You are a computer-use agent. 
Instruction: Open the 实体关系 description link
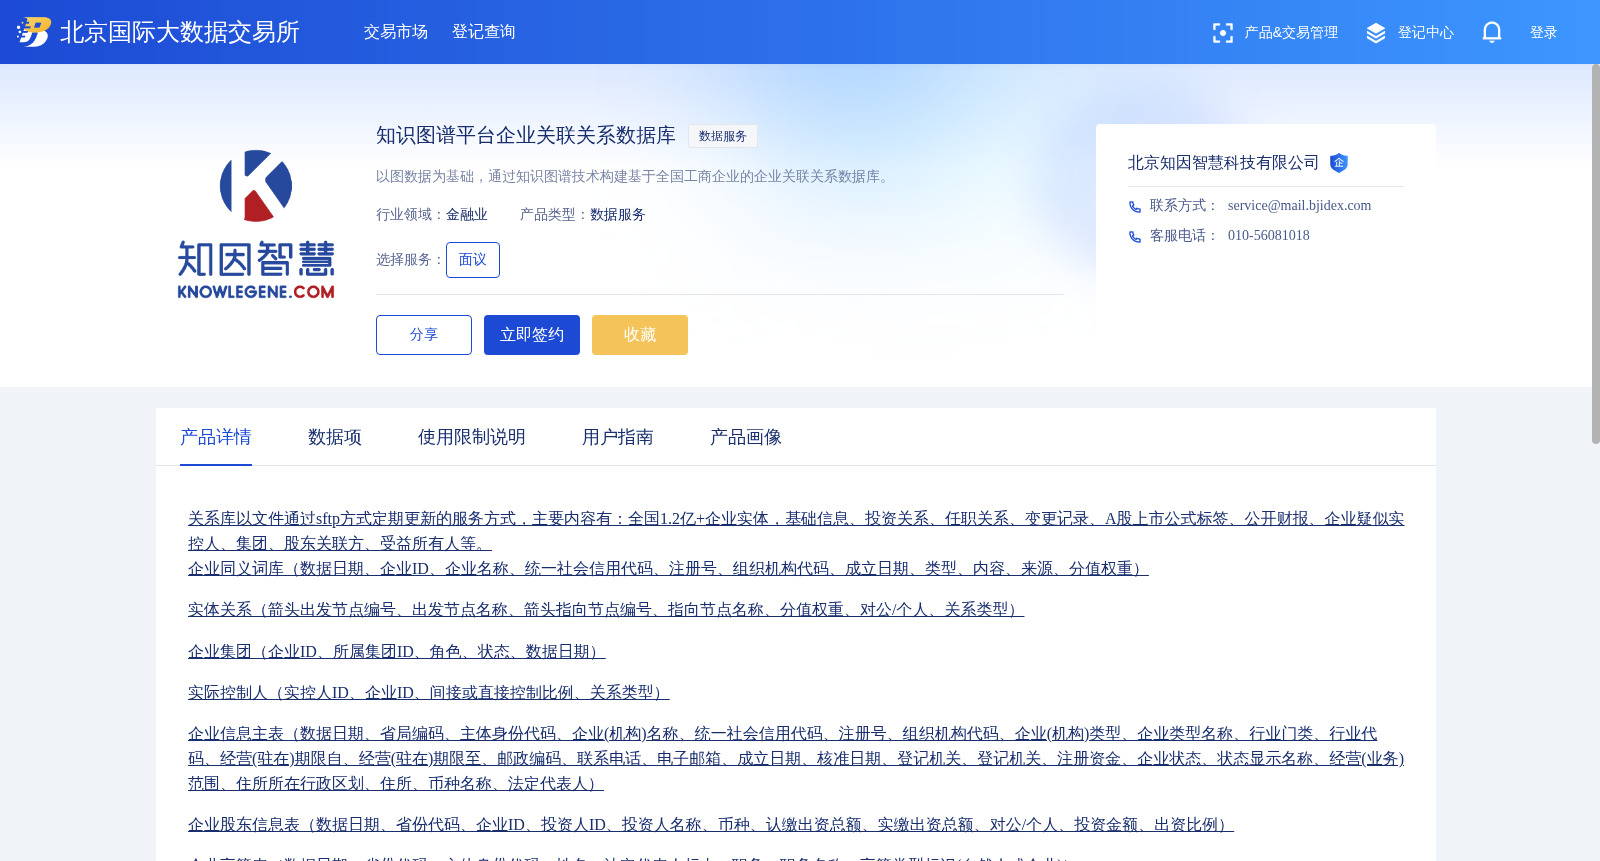(x=606, y=609)
